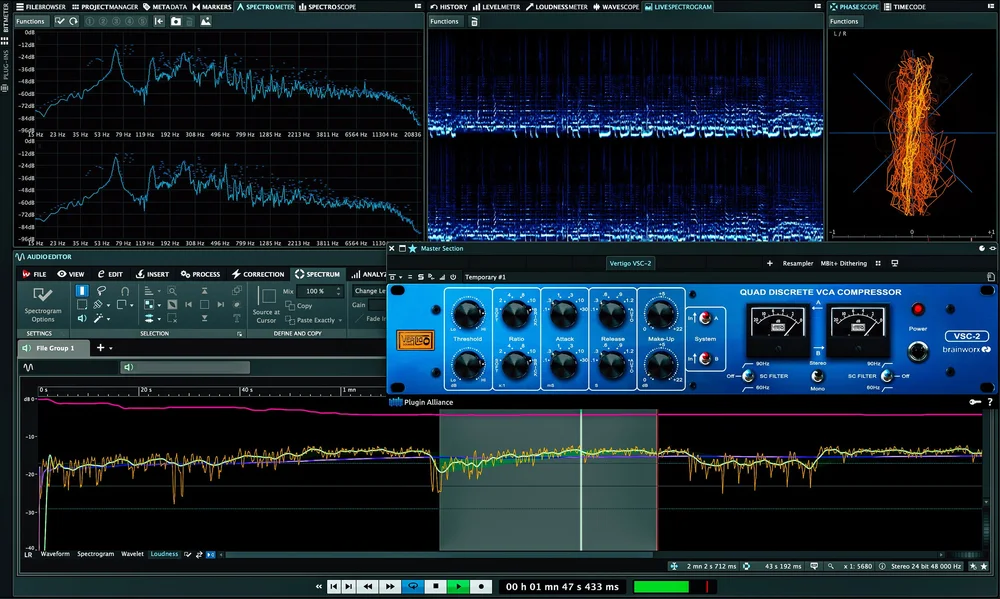Viewport: 1000px width, 599px height.
Task: Click the timecode display 00 h 01 mn 47 s
Action: [562, 586]
